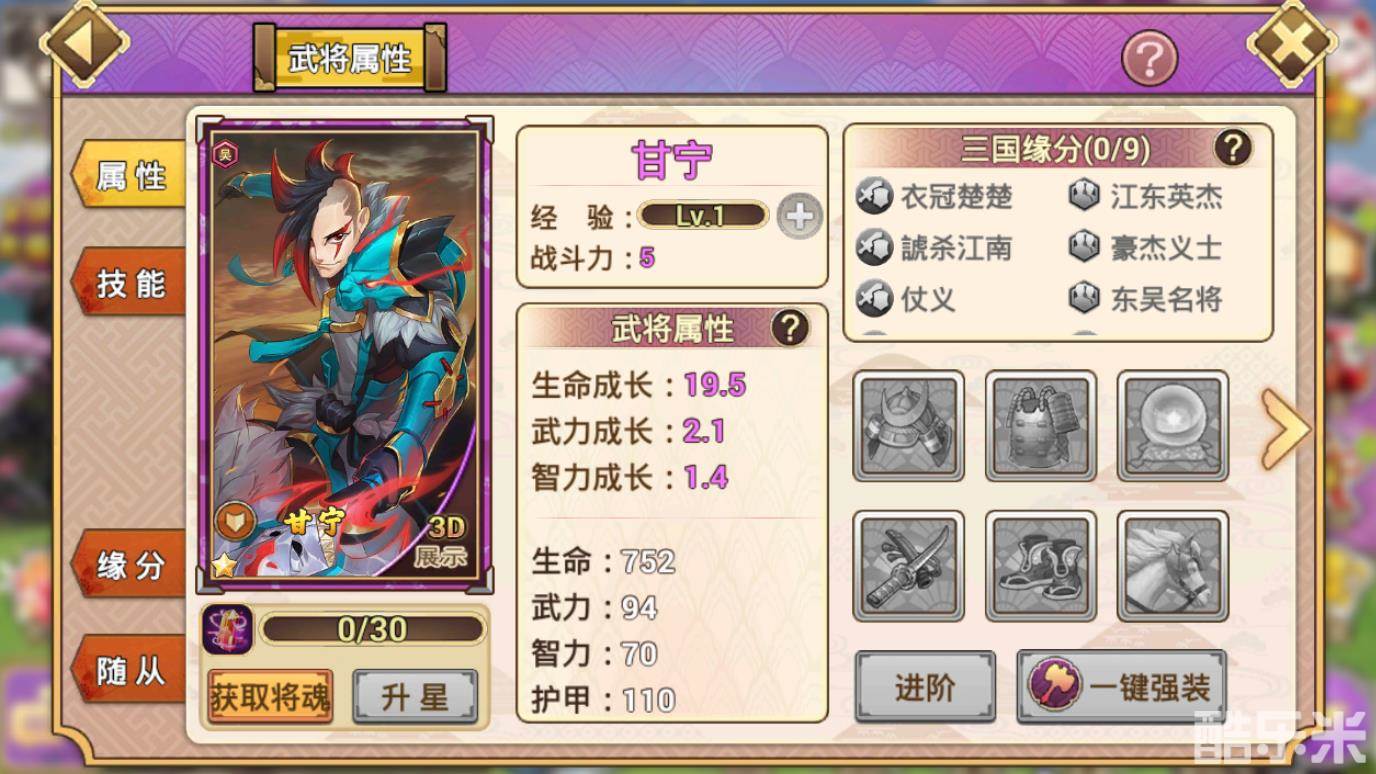The width and height of the screenshot is (1376, 774).
Task: Select the boots equipment slot
Action: coord(1041,566)
